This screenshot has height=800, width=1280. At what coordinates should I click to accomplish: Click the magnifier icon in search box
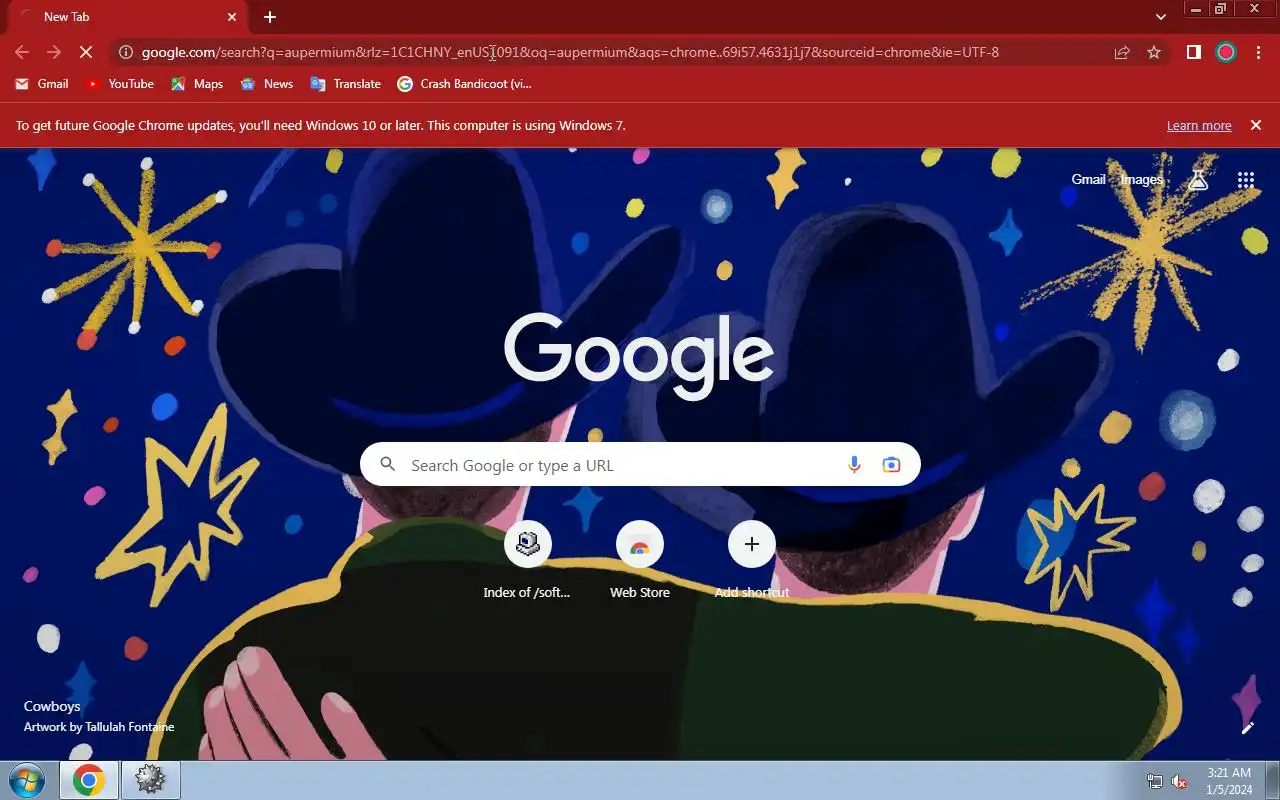(x=388, y=464)
